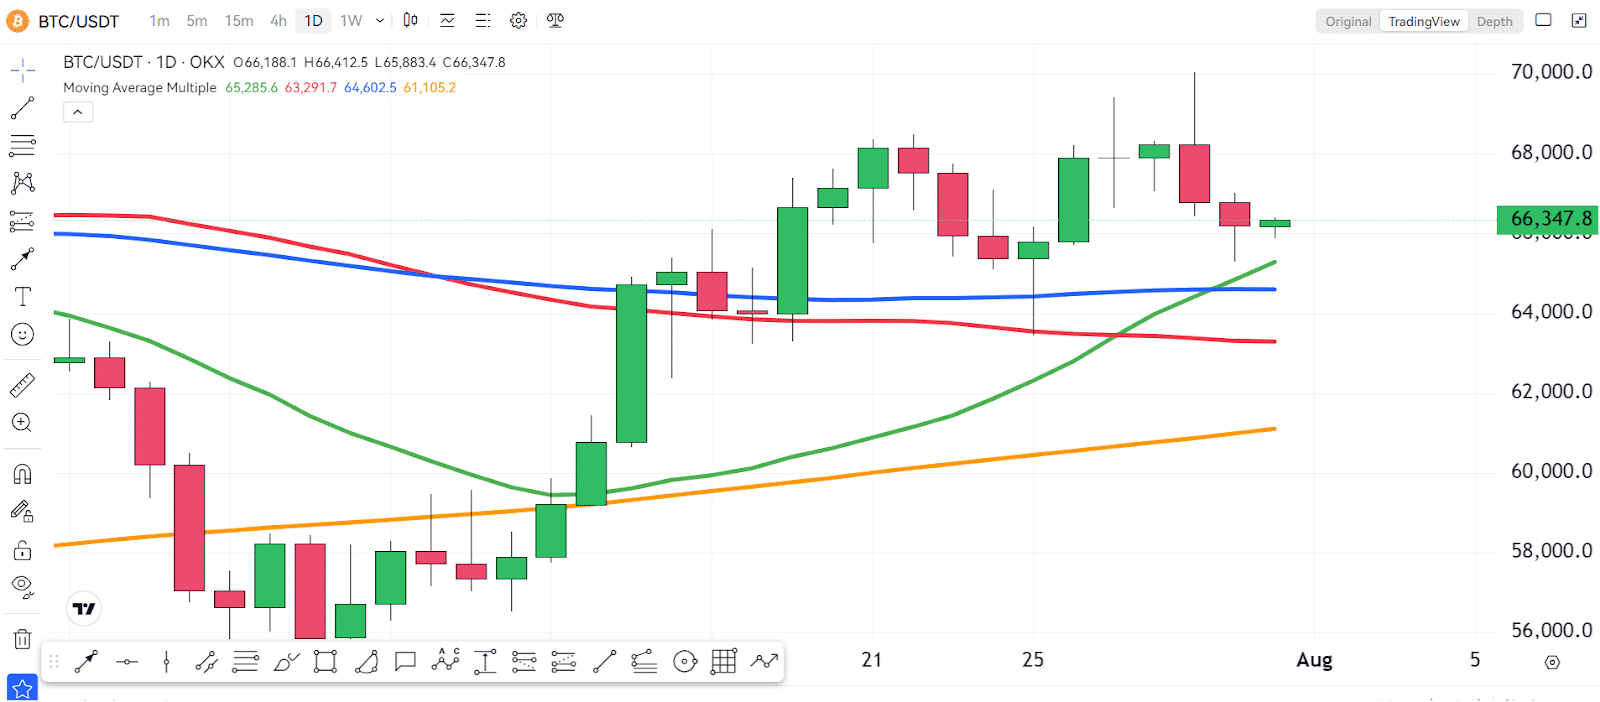
Task: Collapse the indicator legend chevron
Action: (78, 112)
